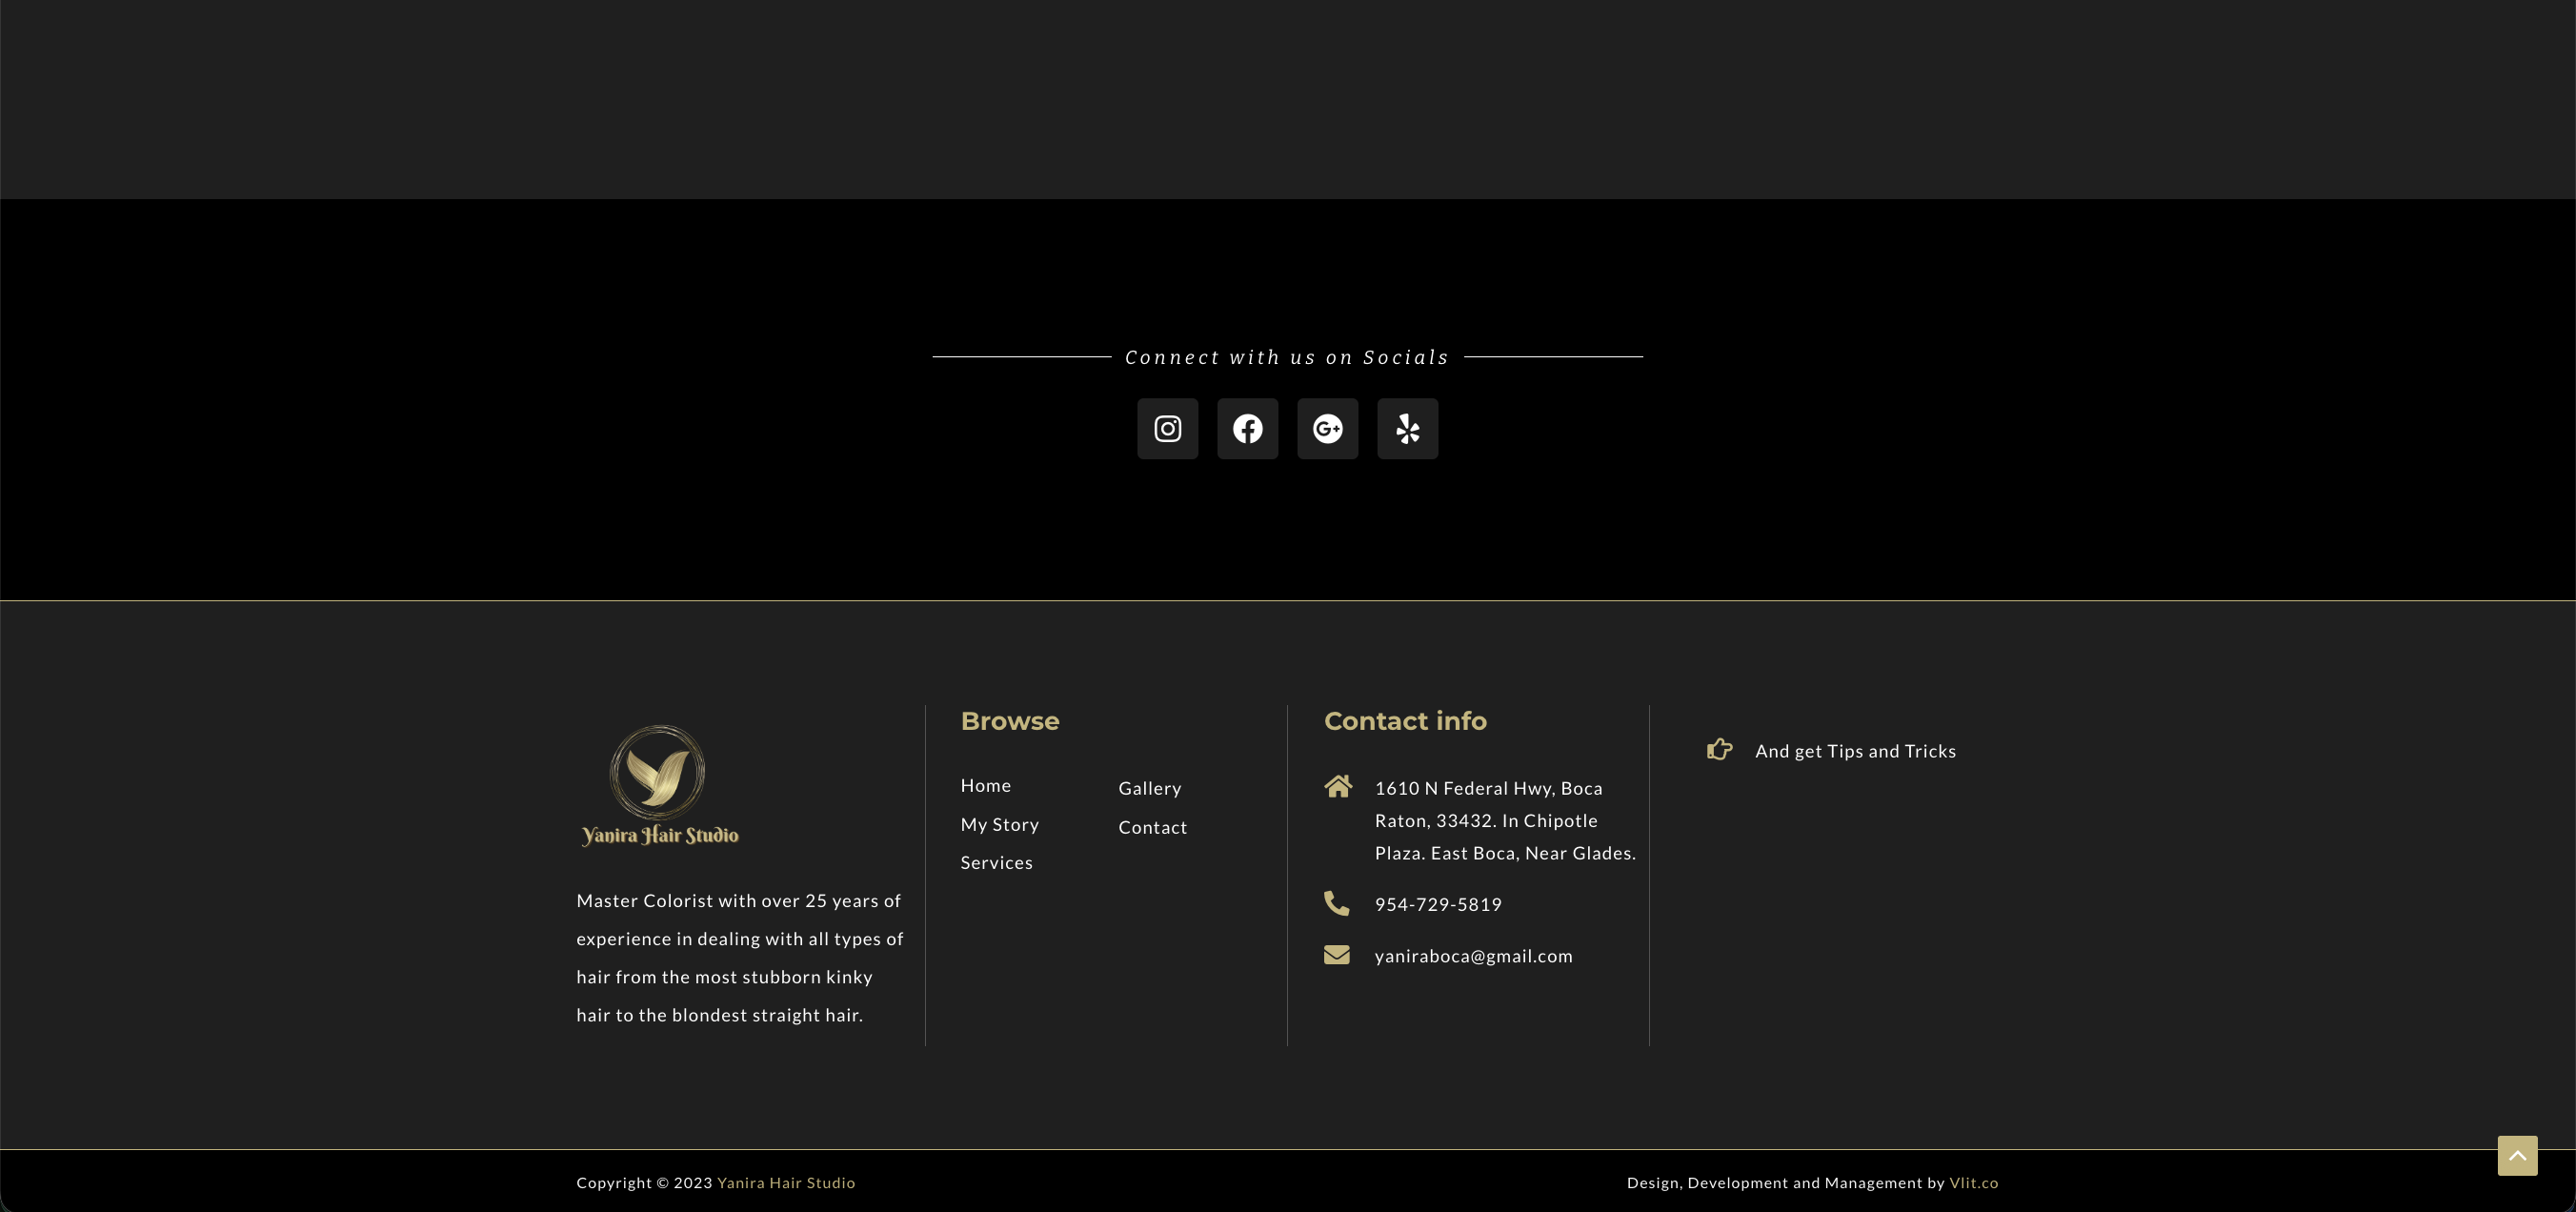Click the yaniraboca@gmail.com email address

tap(1473, 956)
